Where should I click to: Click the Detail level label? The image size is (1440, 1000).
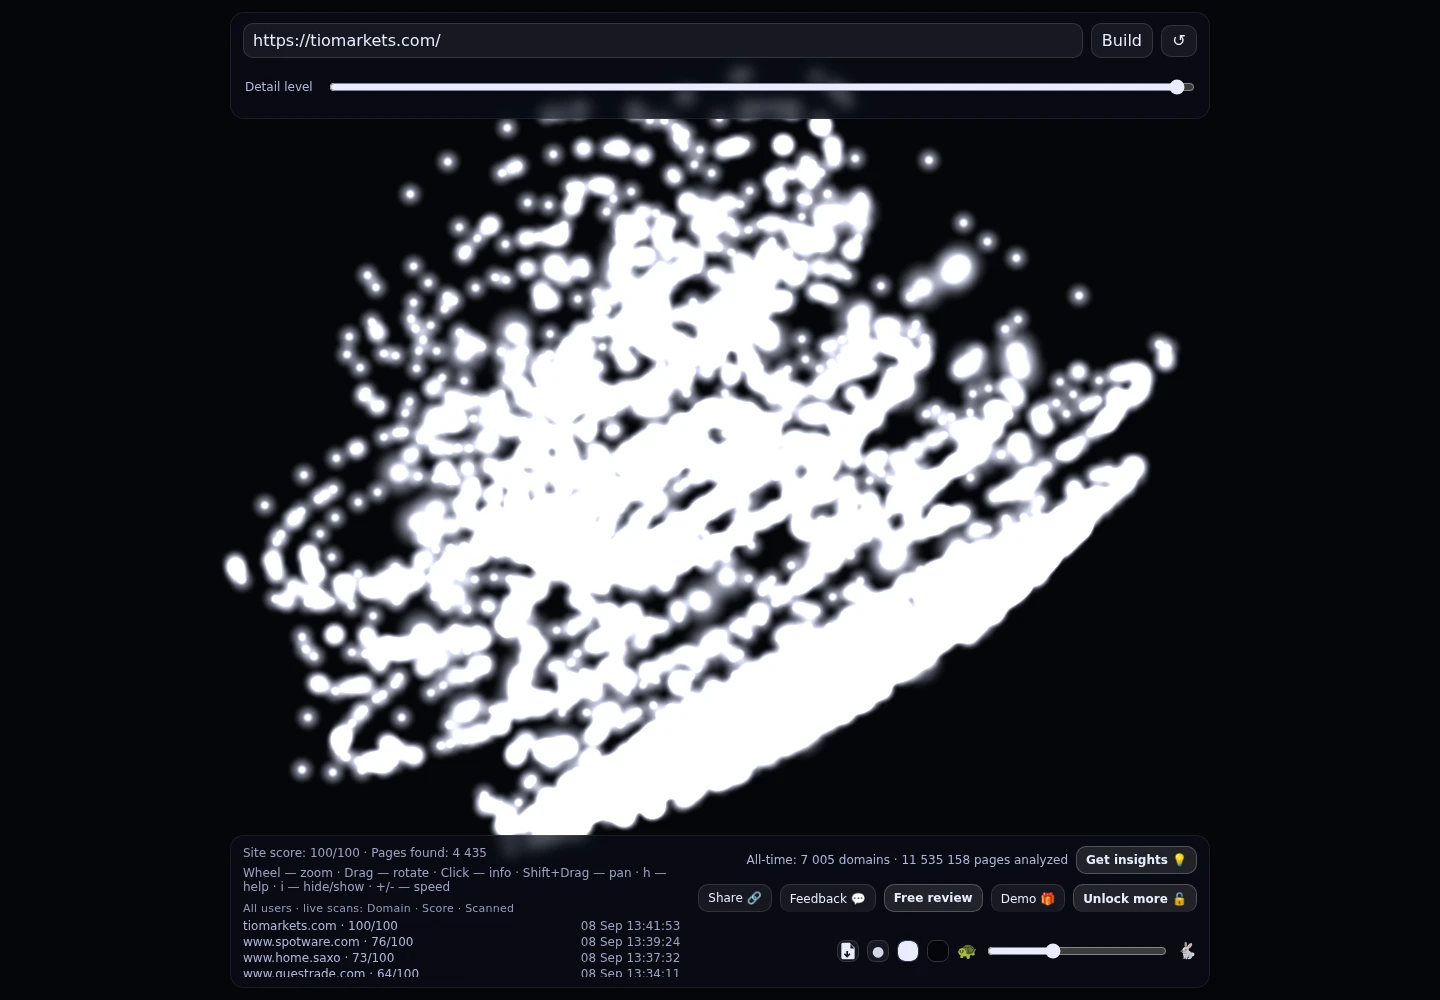click(x=279, y=87)
